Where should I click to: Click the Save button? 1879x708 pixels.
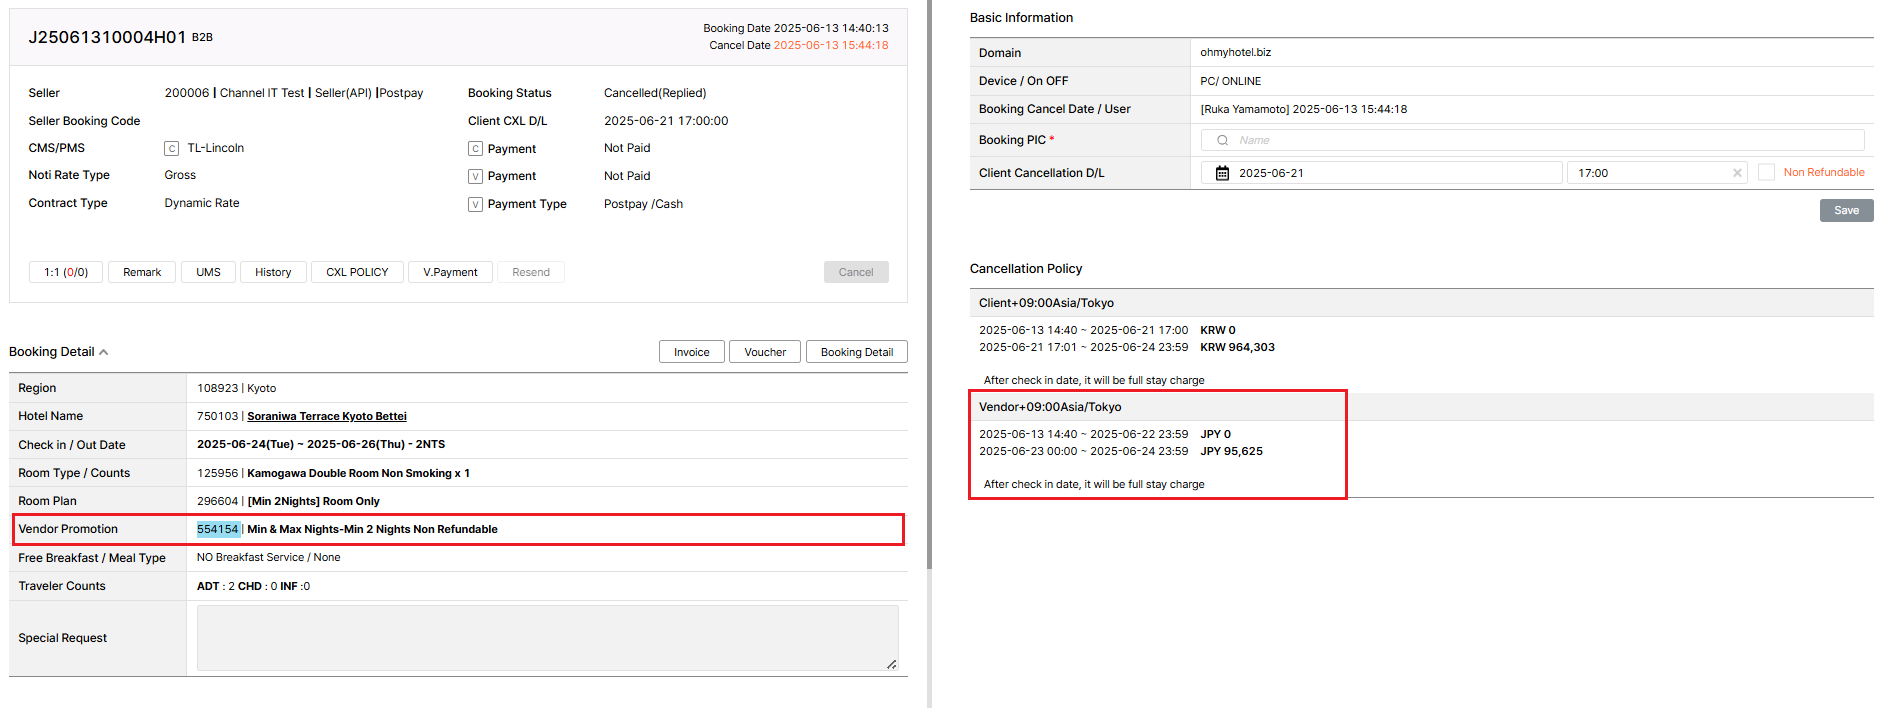click(1846, 210)
